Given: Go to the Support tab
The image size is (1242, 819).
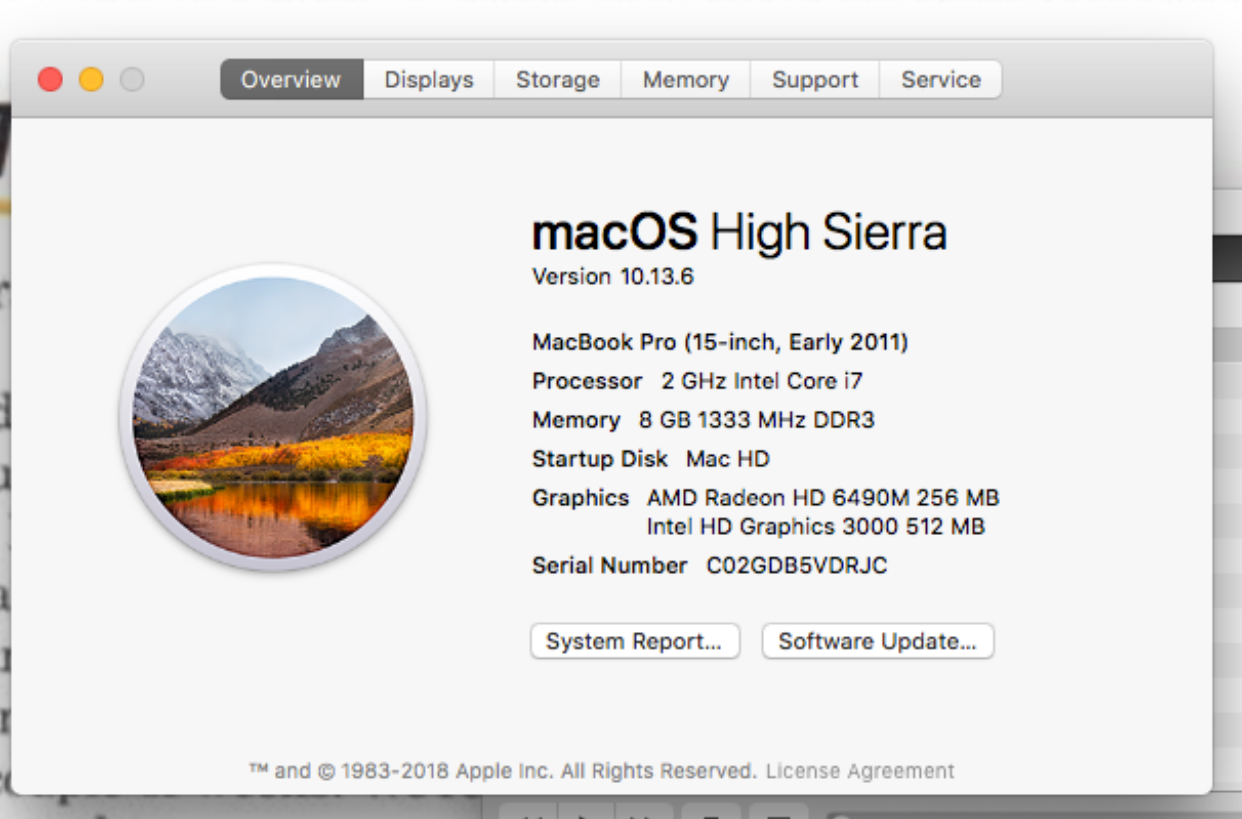Looking at the screenshot, I should click(815, 80).
